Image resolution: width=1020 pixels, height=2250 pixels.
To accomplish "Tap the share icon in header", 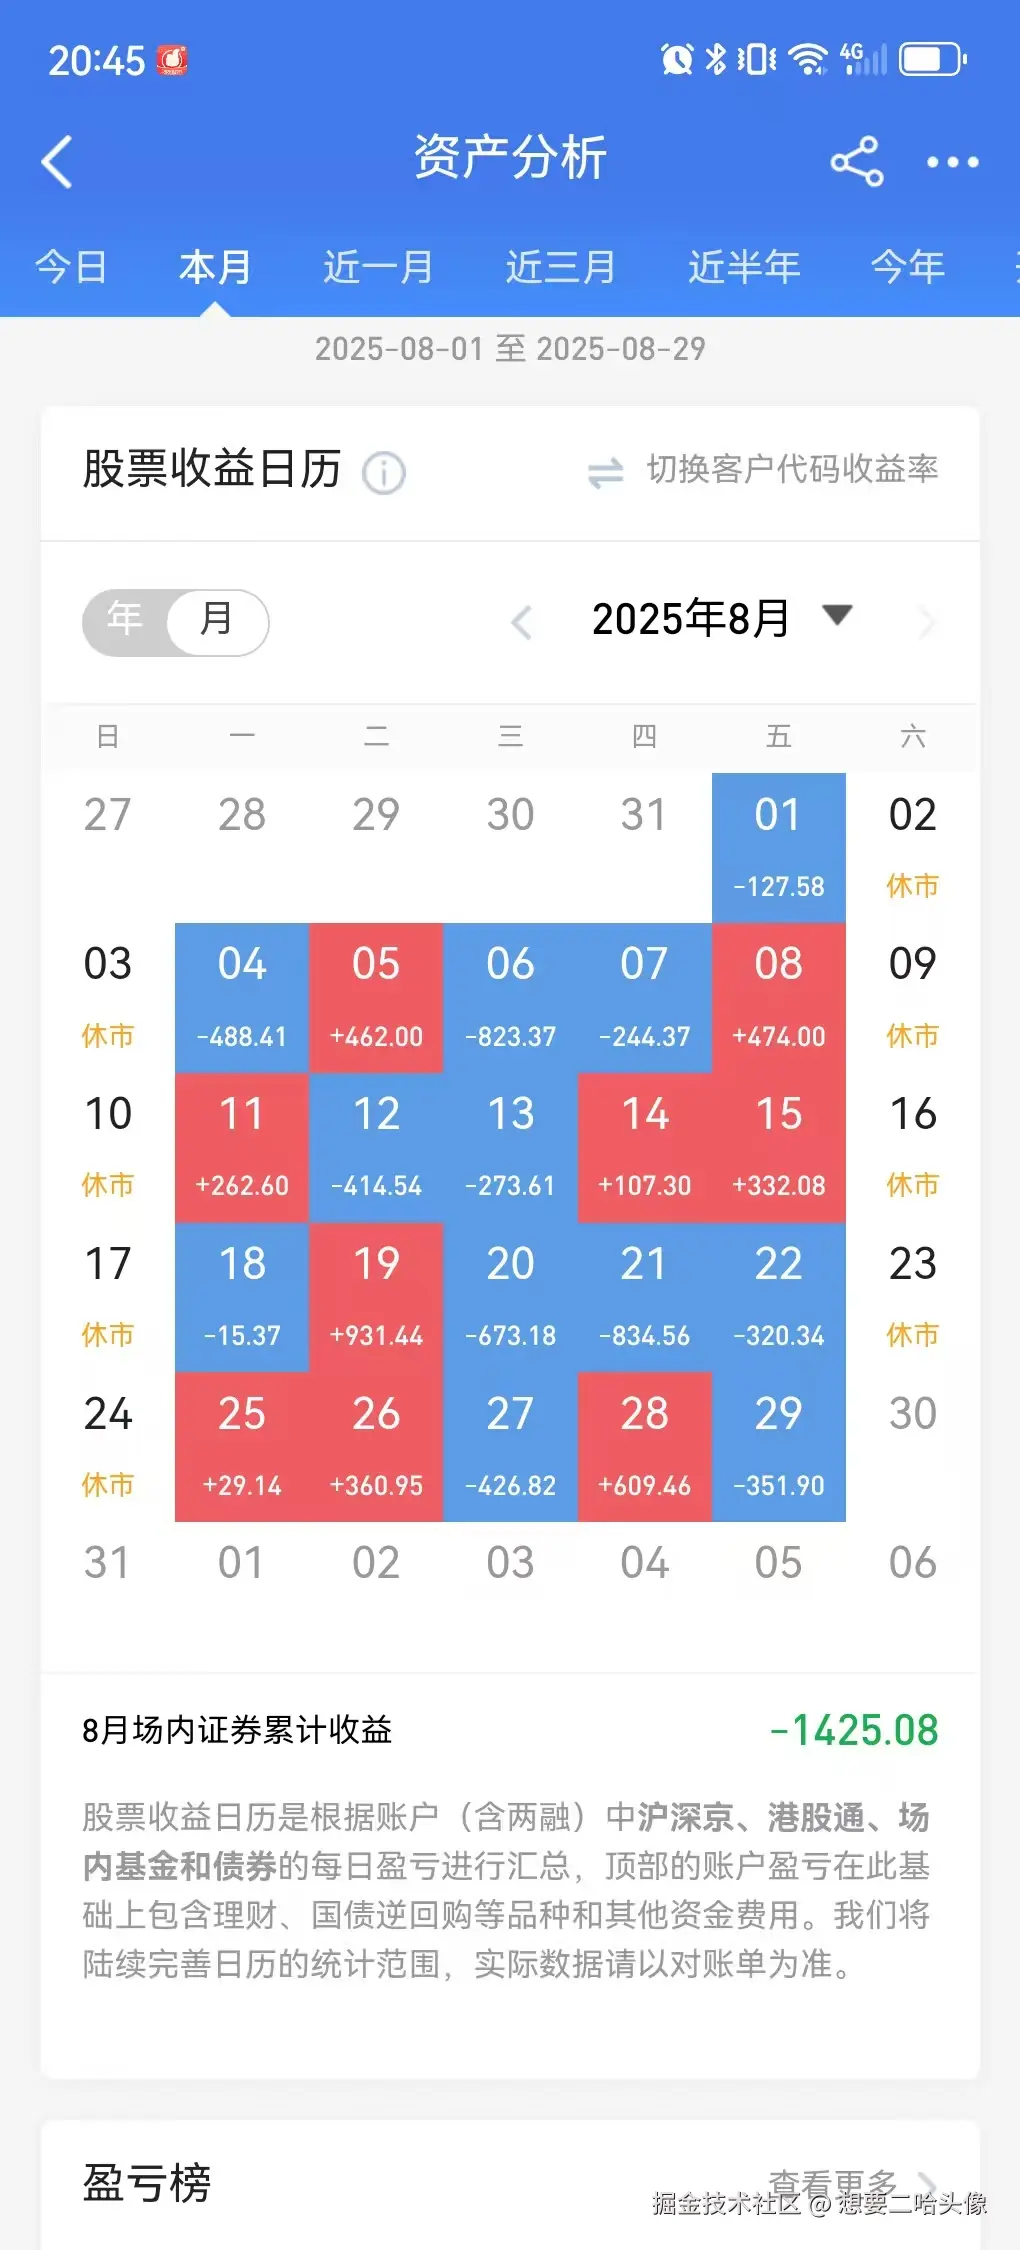I will coord(857,161).
